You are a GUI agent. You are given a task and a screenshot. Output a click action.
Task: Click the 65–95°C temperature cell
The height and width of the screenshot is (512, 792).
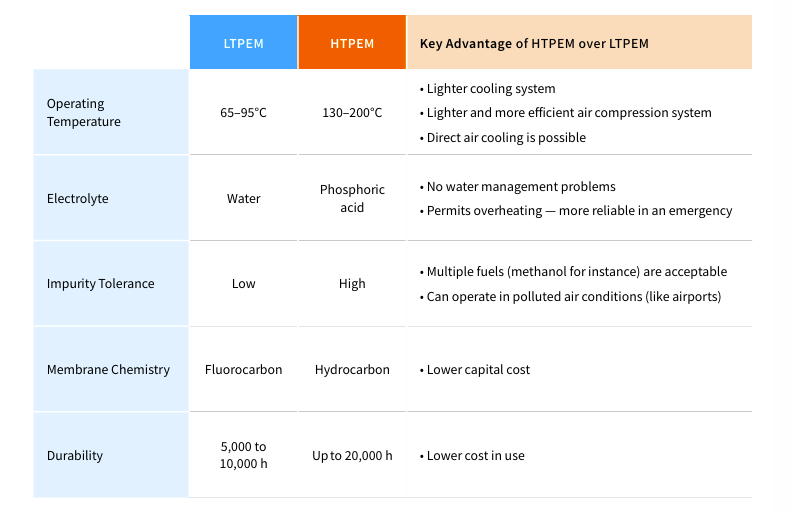pyautogui.click(x=243, y=112)
